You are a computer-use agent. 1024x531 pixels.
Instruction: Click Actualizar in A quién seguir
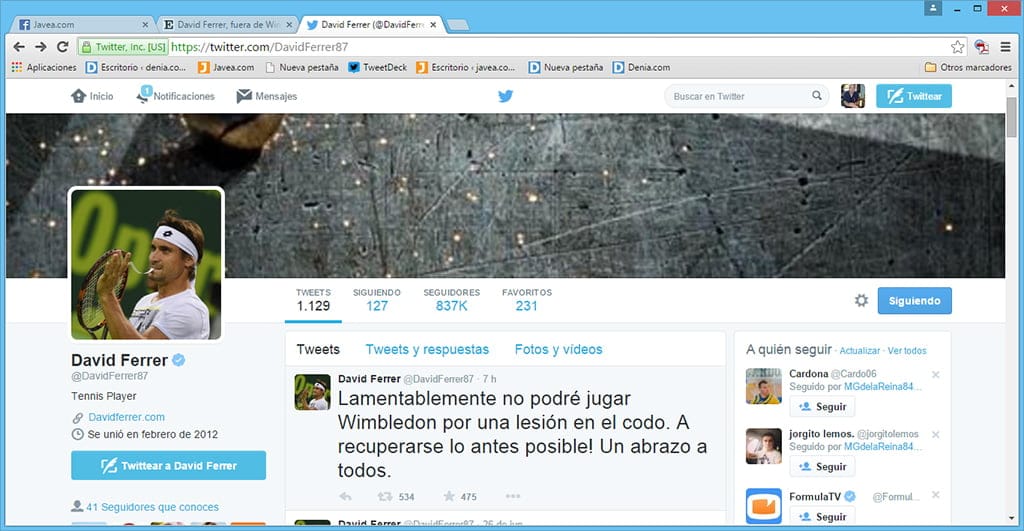[859, 351]
